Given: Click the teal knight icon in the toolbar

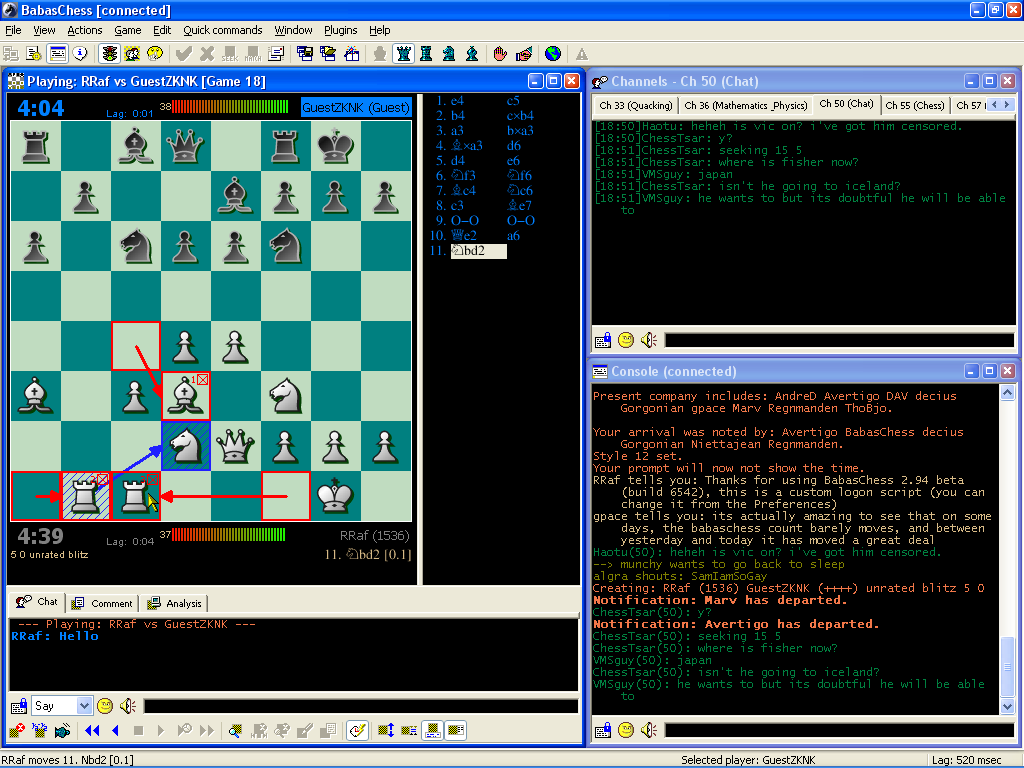Looking at the screenshot, I should point(449,54).
